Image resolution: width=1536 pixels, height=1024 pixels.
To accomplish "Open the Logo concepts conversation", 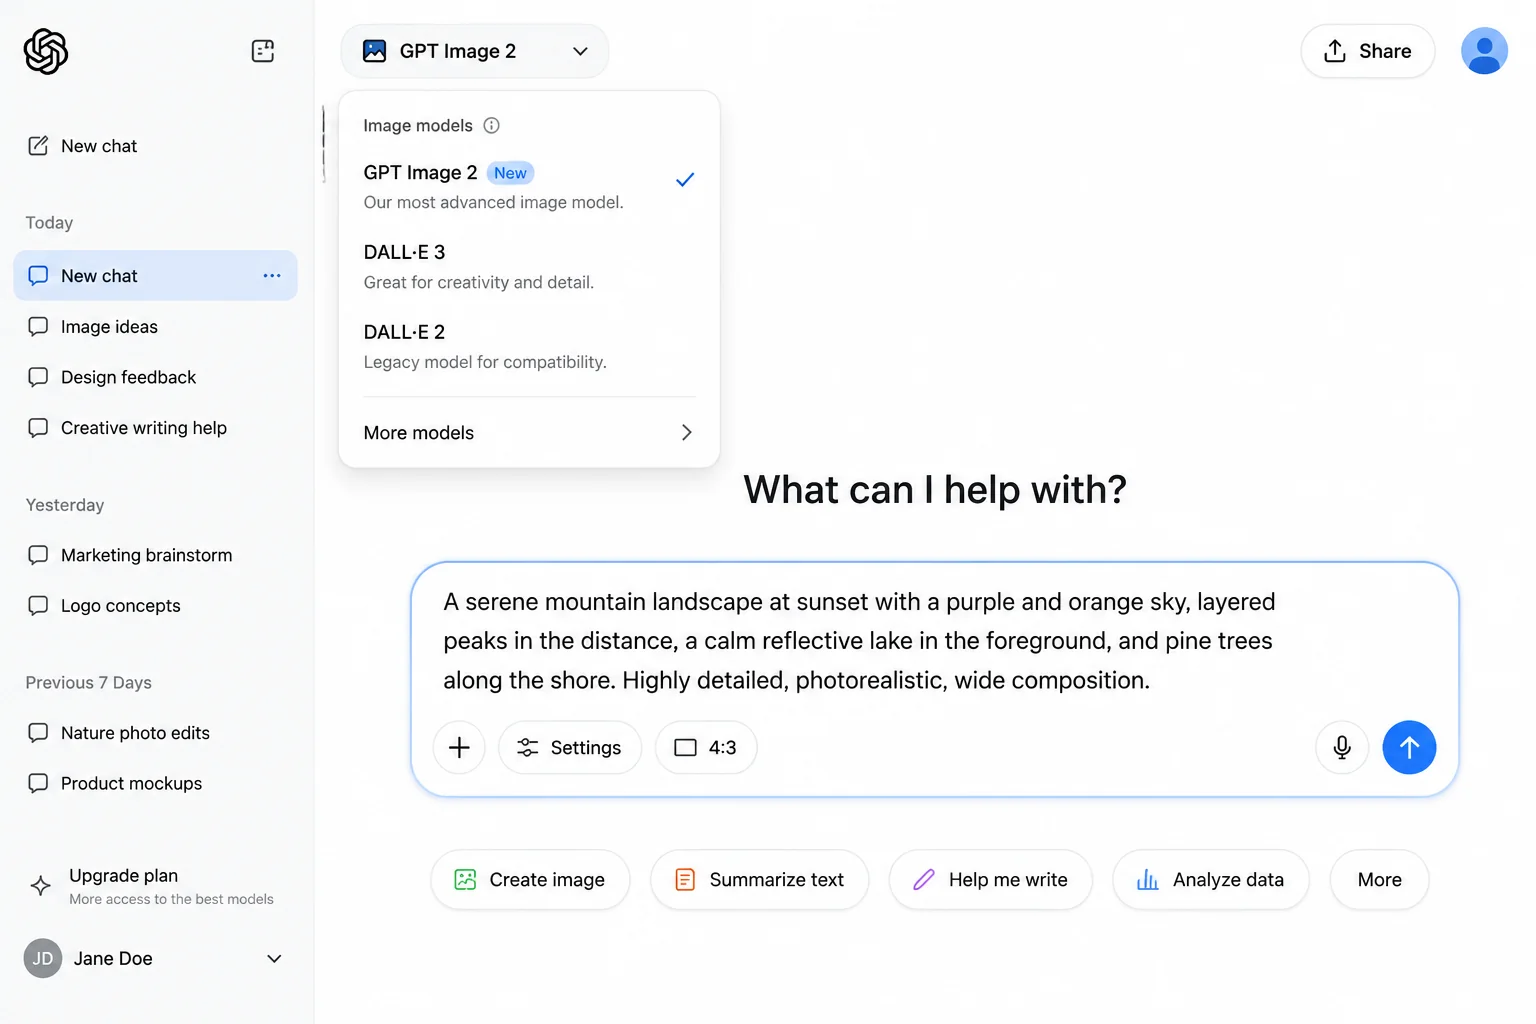I will [x=155, y=606].
